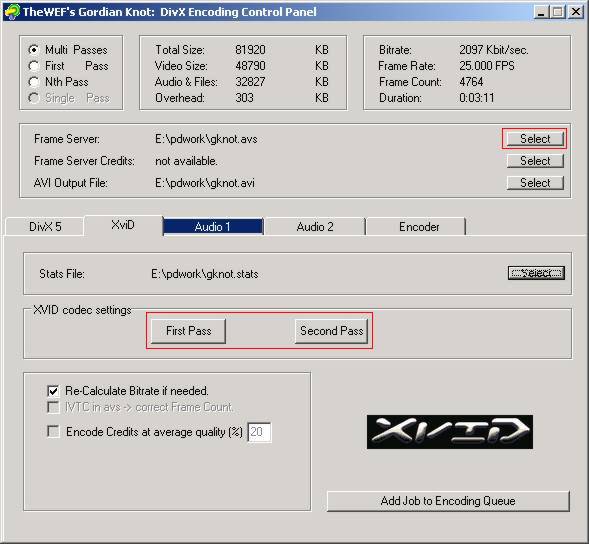Image resolution: width=589 pixels, height=544 pixels.
Task: Select the Nth Pass radio button
Action: coord(34,82)
